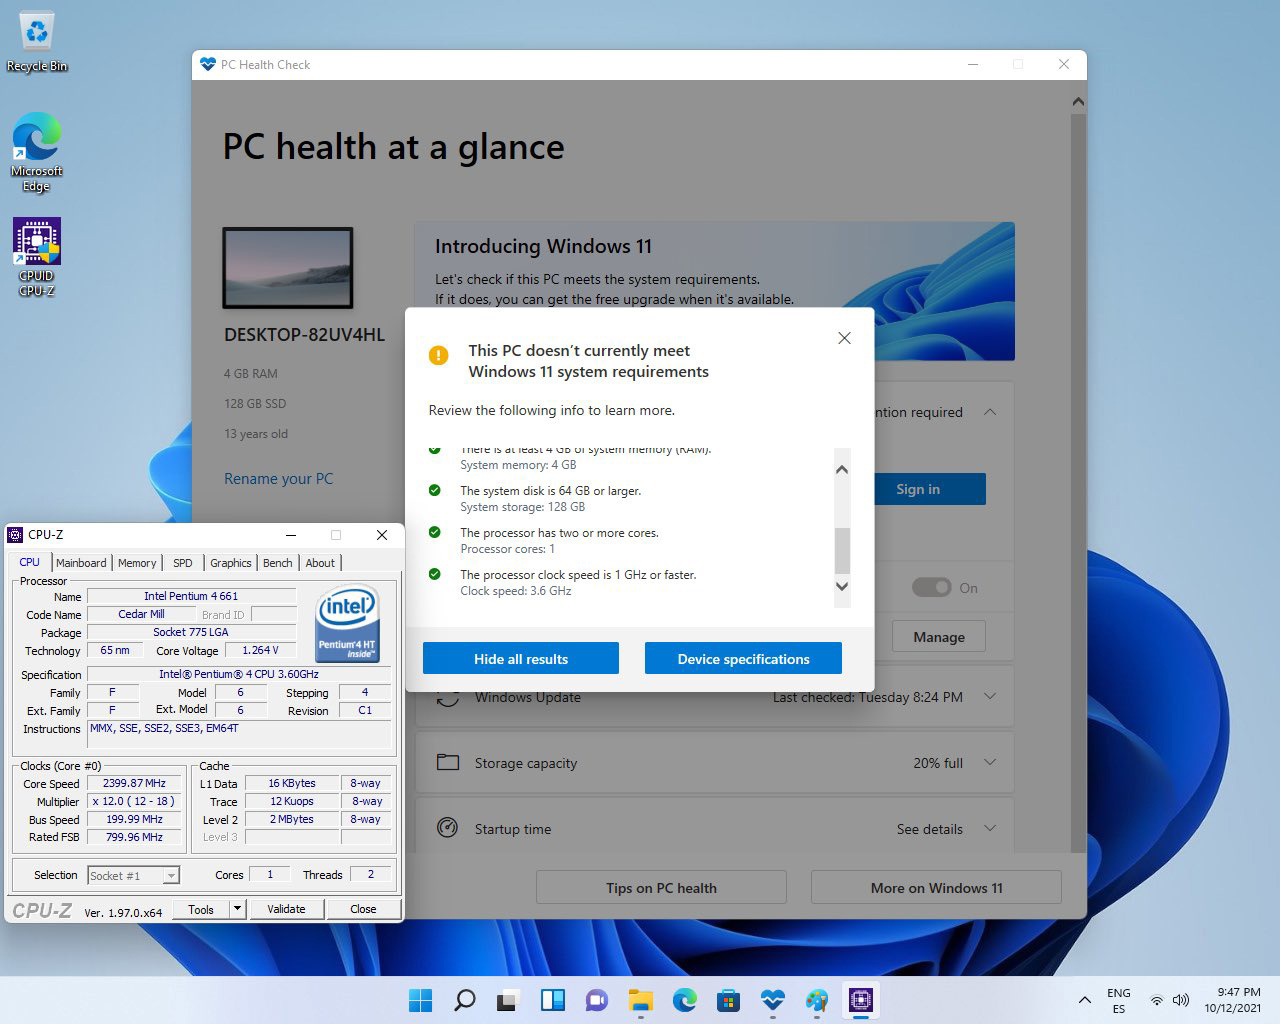Open Microsoft Store from the taskbar

(x=728, y=1000)
